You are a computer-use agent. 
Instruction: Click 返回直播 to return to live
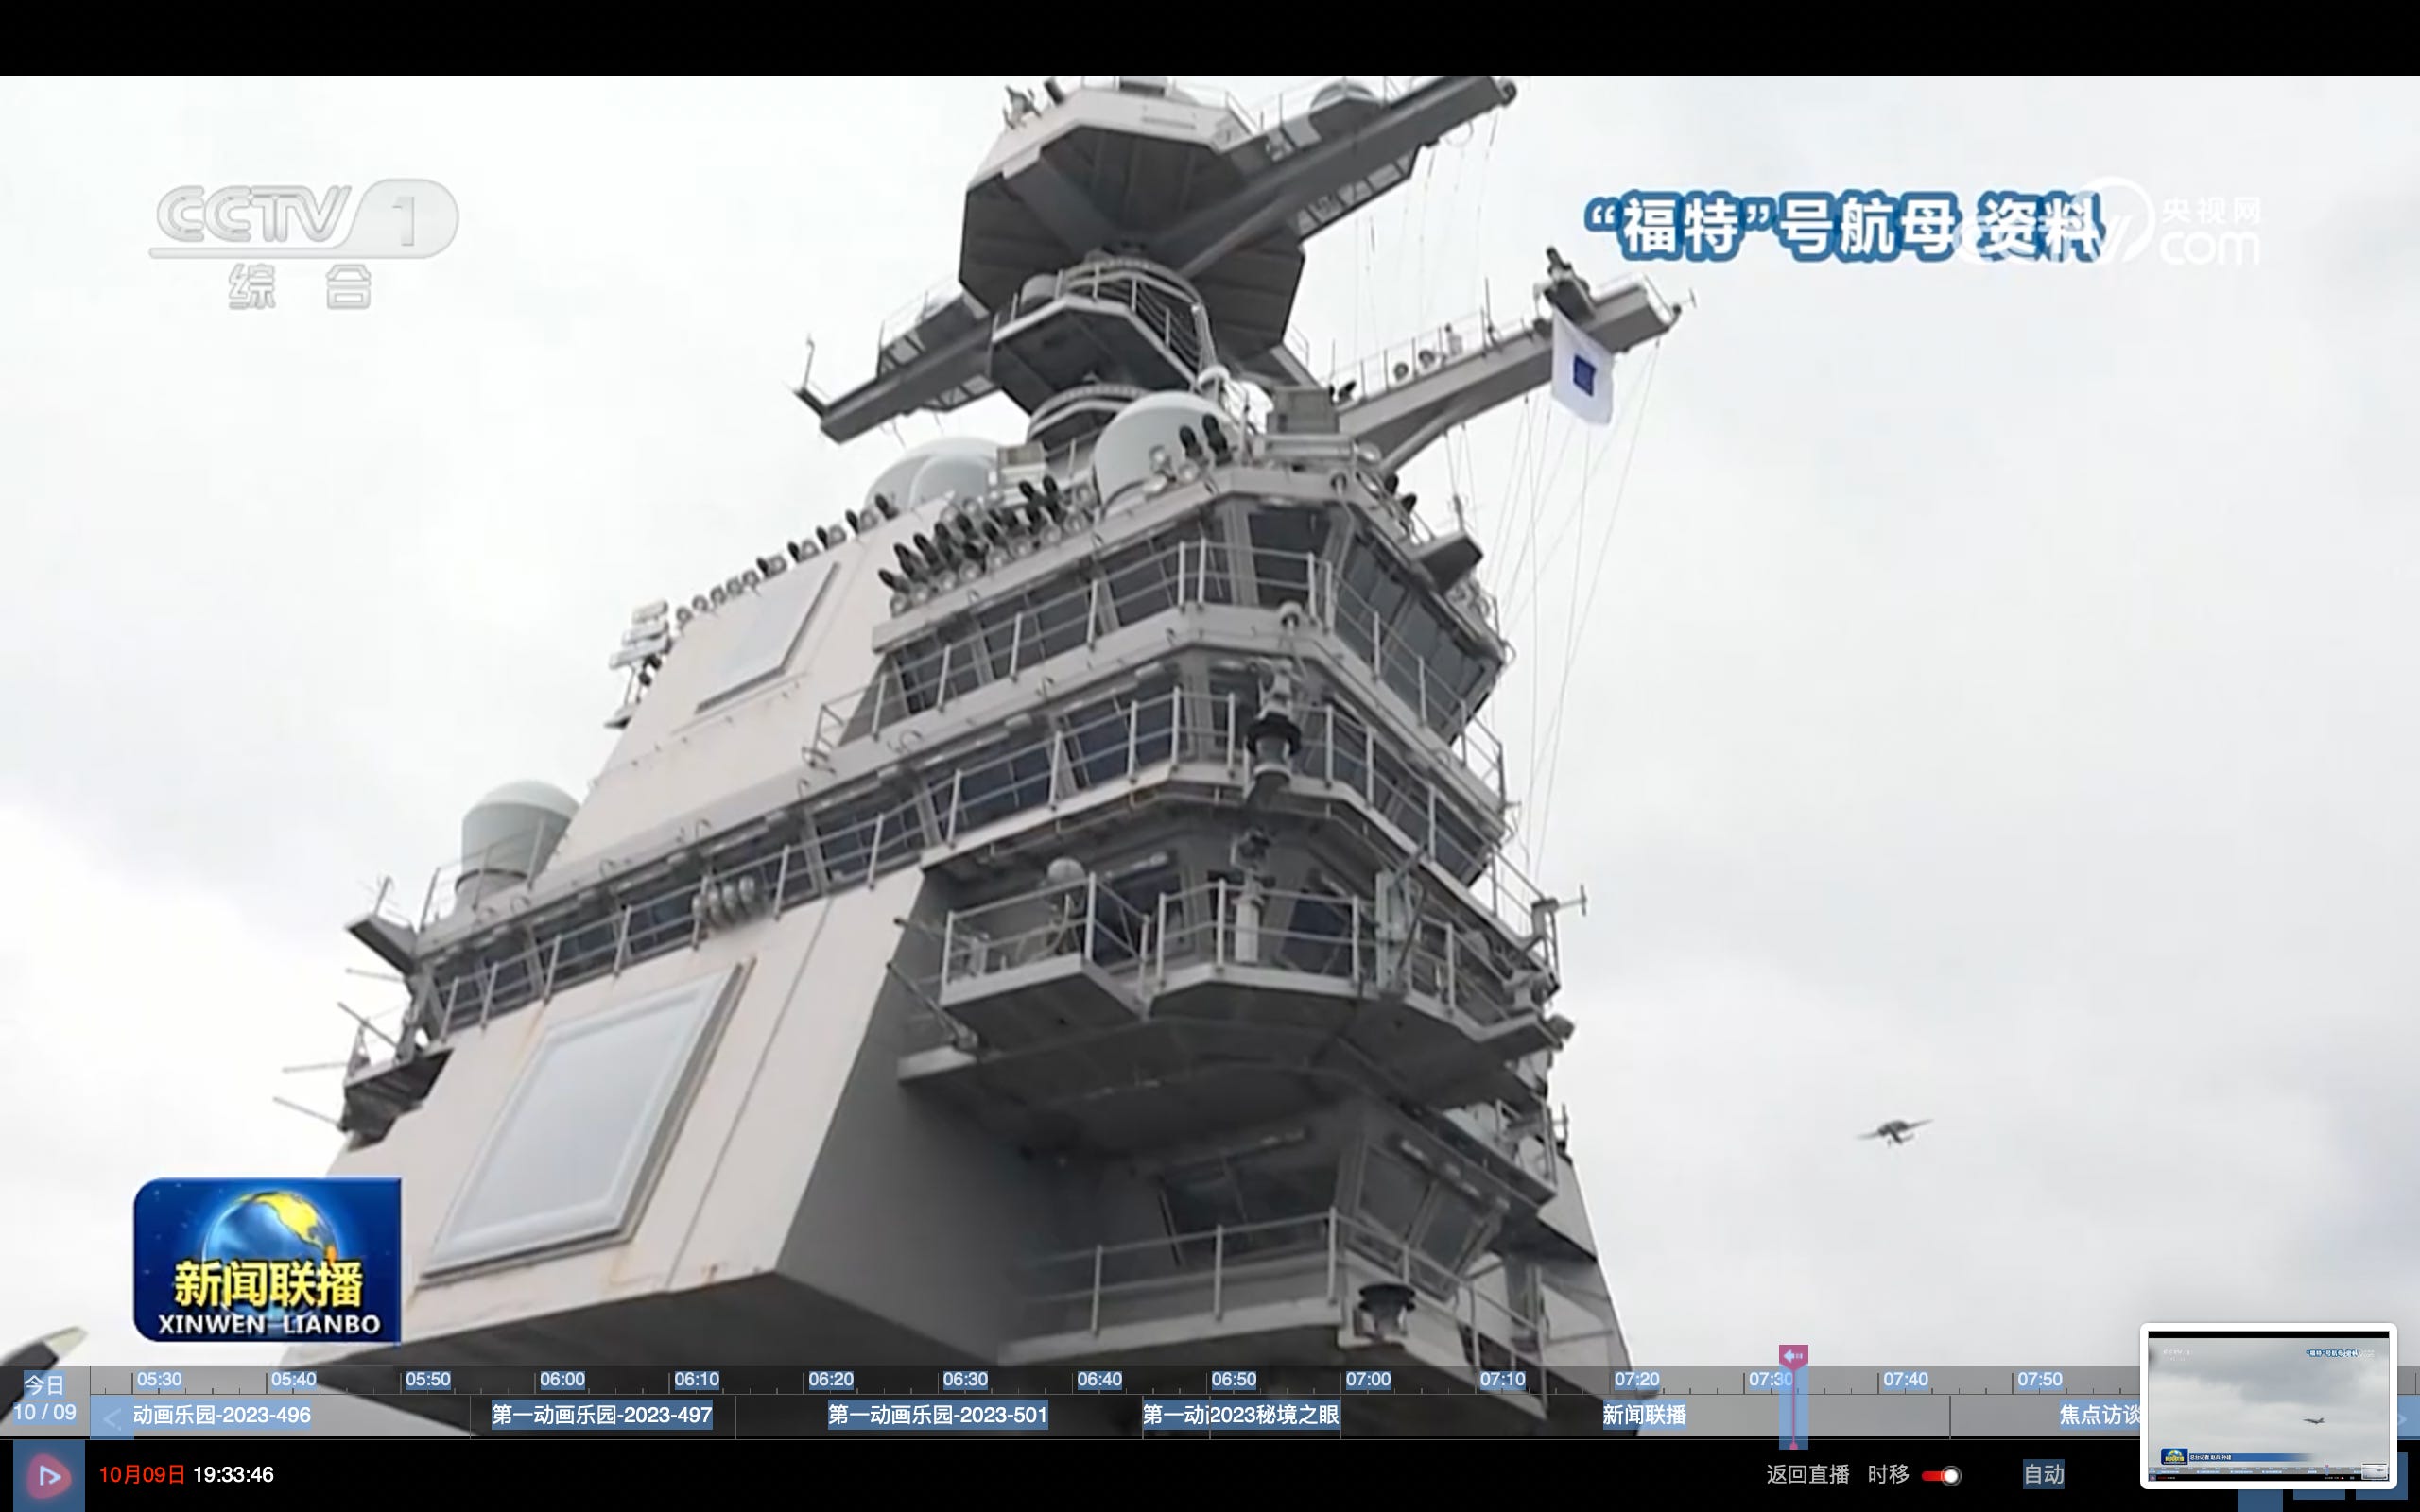(1807, 1474)
